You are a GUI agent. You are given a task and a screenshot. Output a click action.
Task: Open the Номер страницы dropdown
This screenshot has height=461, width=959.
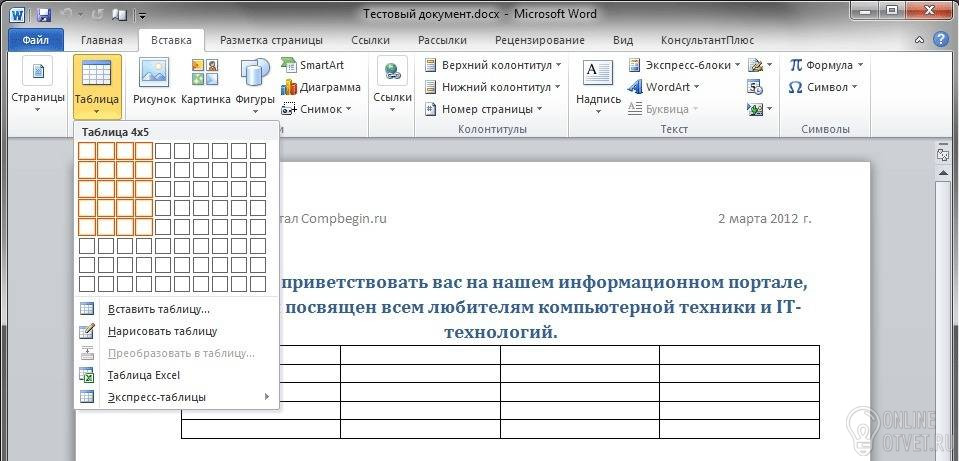pos(483,109)
